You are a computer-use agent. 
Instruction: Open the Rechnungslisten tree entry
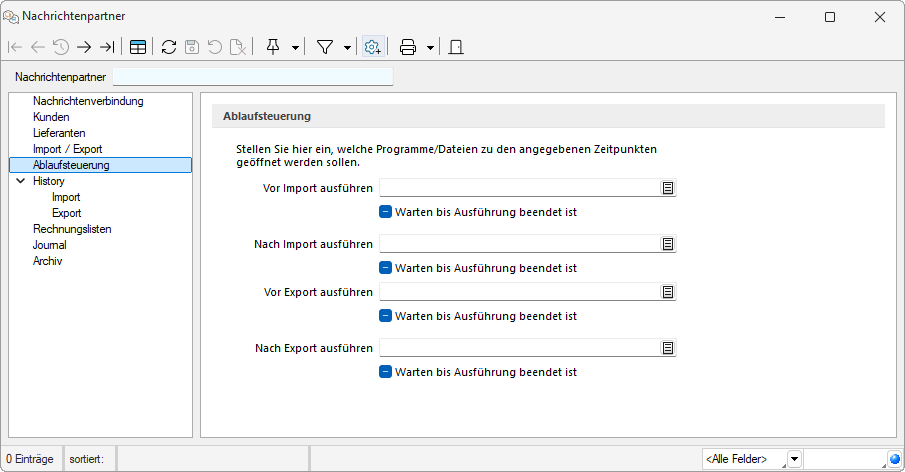tap(72, 229)
